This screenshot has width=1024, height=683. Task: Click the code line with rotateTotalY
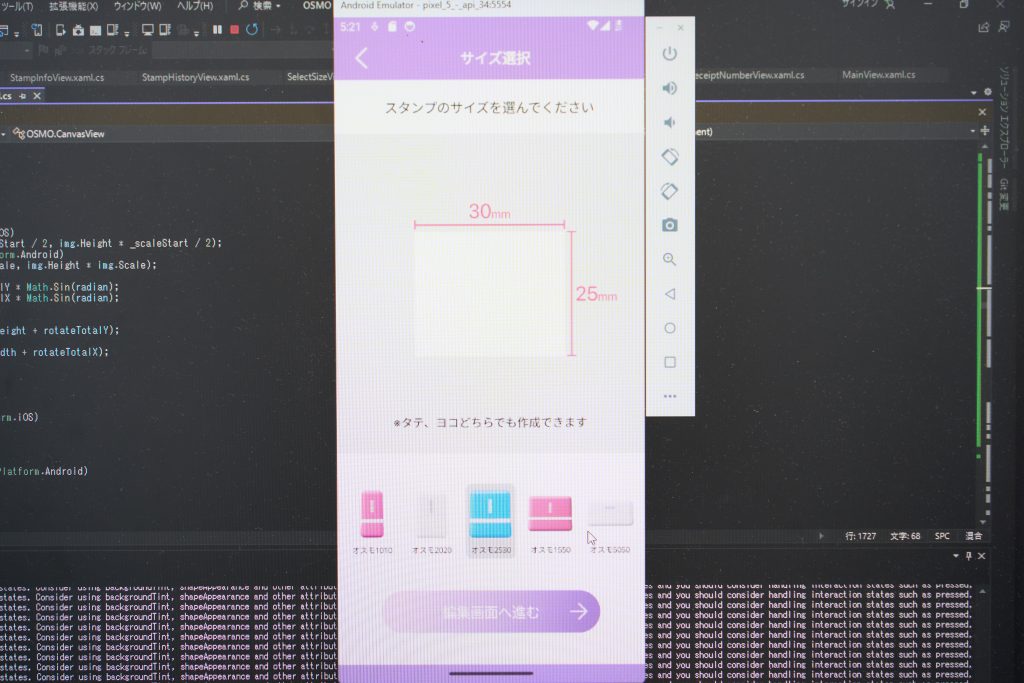60,330
